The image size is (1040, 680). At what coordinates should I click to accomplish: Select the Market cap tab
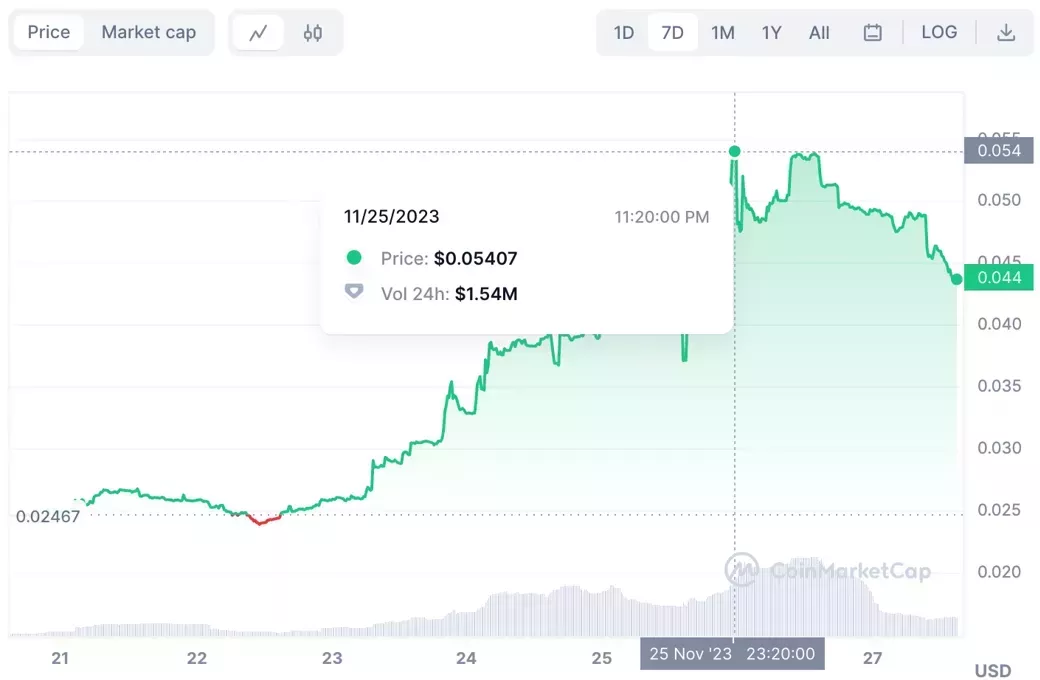[x=149, y=33]
